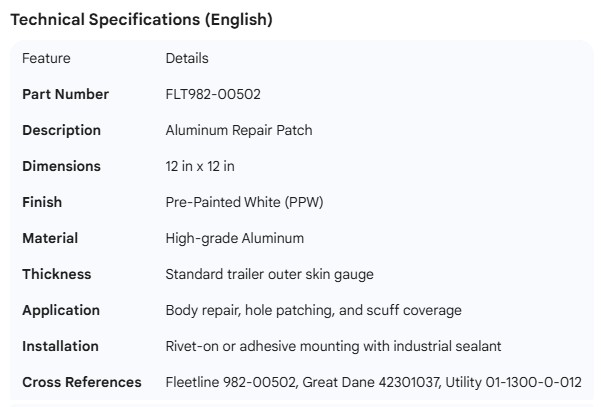Click the Cross References row label
601x407 pixels.
(x=82, y=382)
